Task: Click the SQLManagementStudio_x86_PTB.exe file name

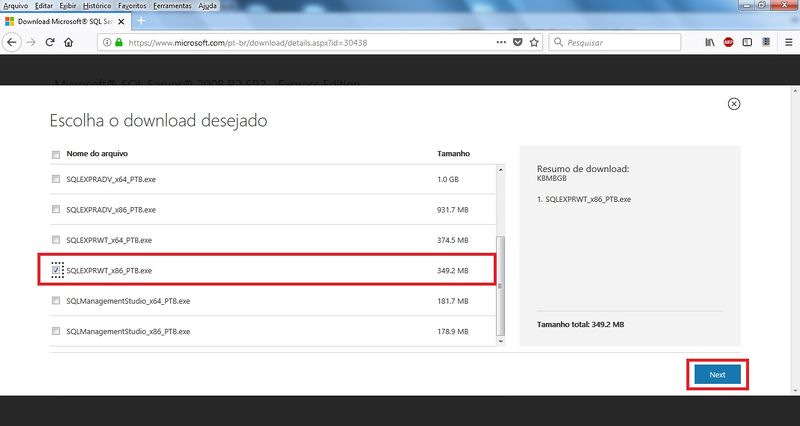Action: [x=128, y=331]
